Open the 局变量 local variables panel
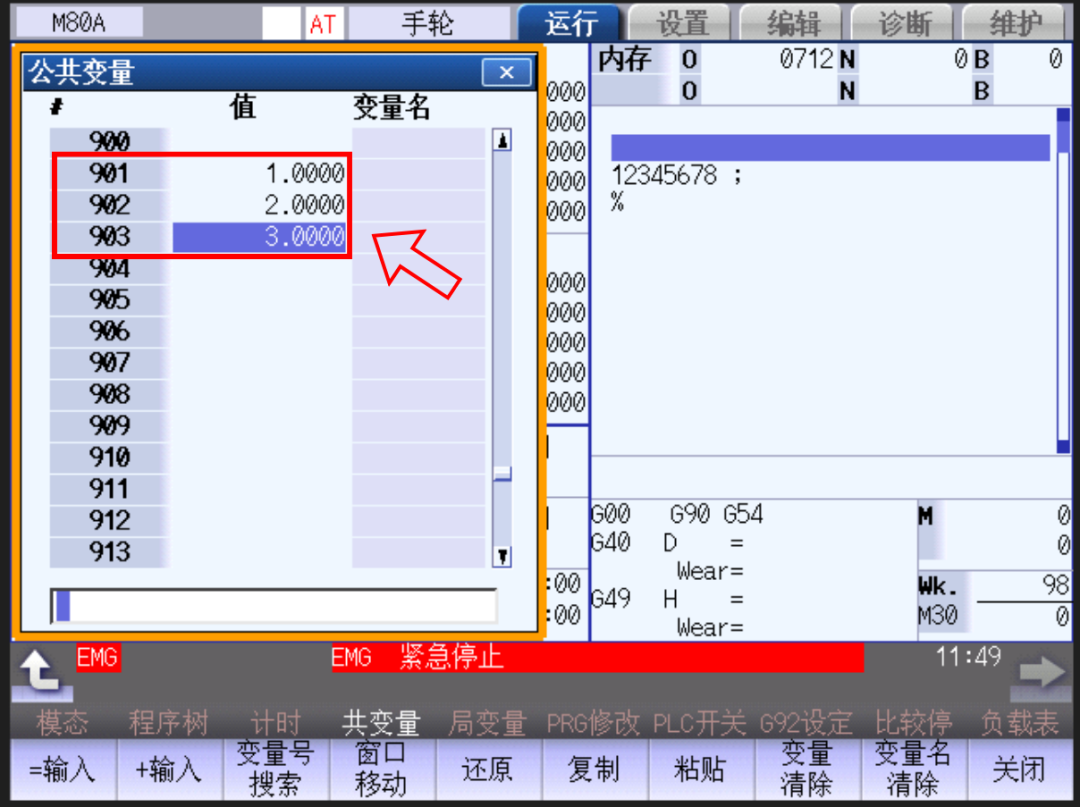The height and width of the screenshot is (807, 1080). (487, 720)
